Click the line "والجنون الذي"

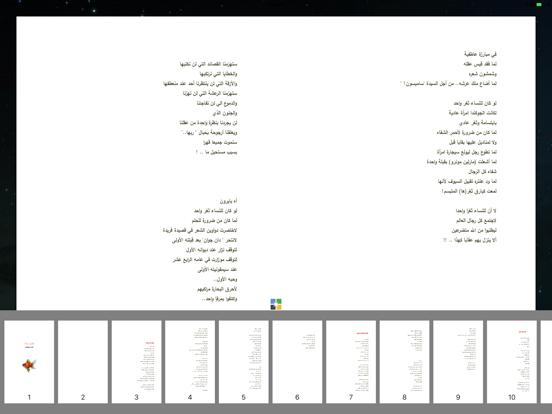click(x=225, y=113)
